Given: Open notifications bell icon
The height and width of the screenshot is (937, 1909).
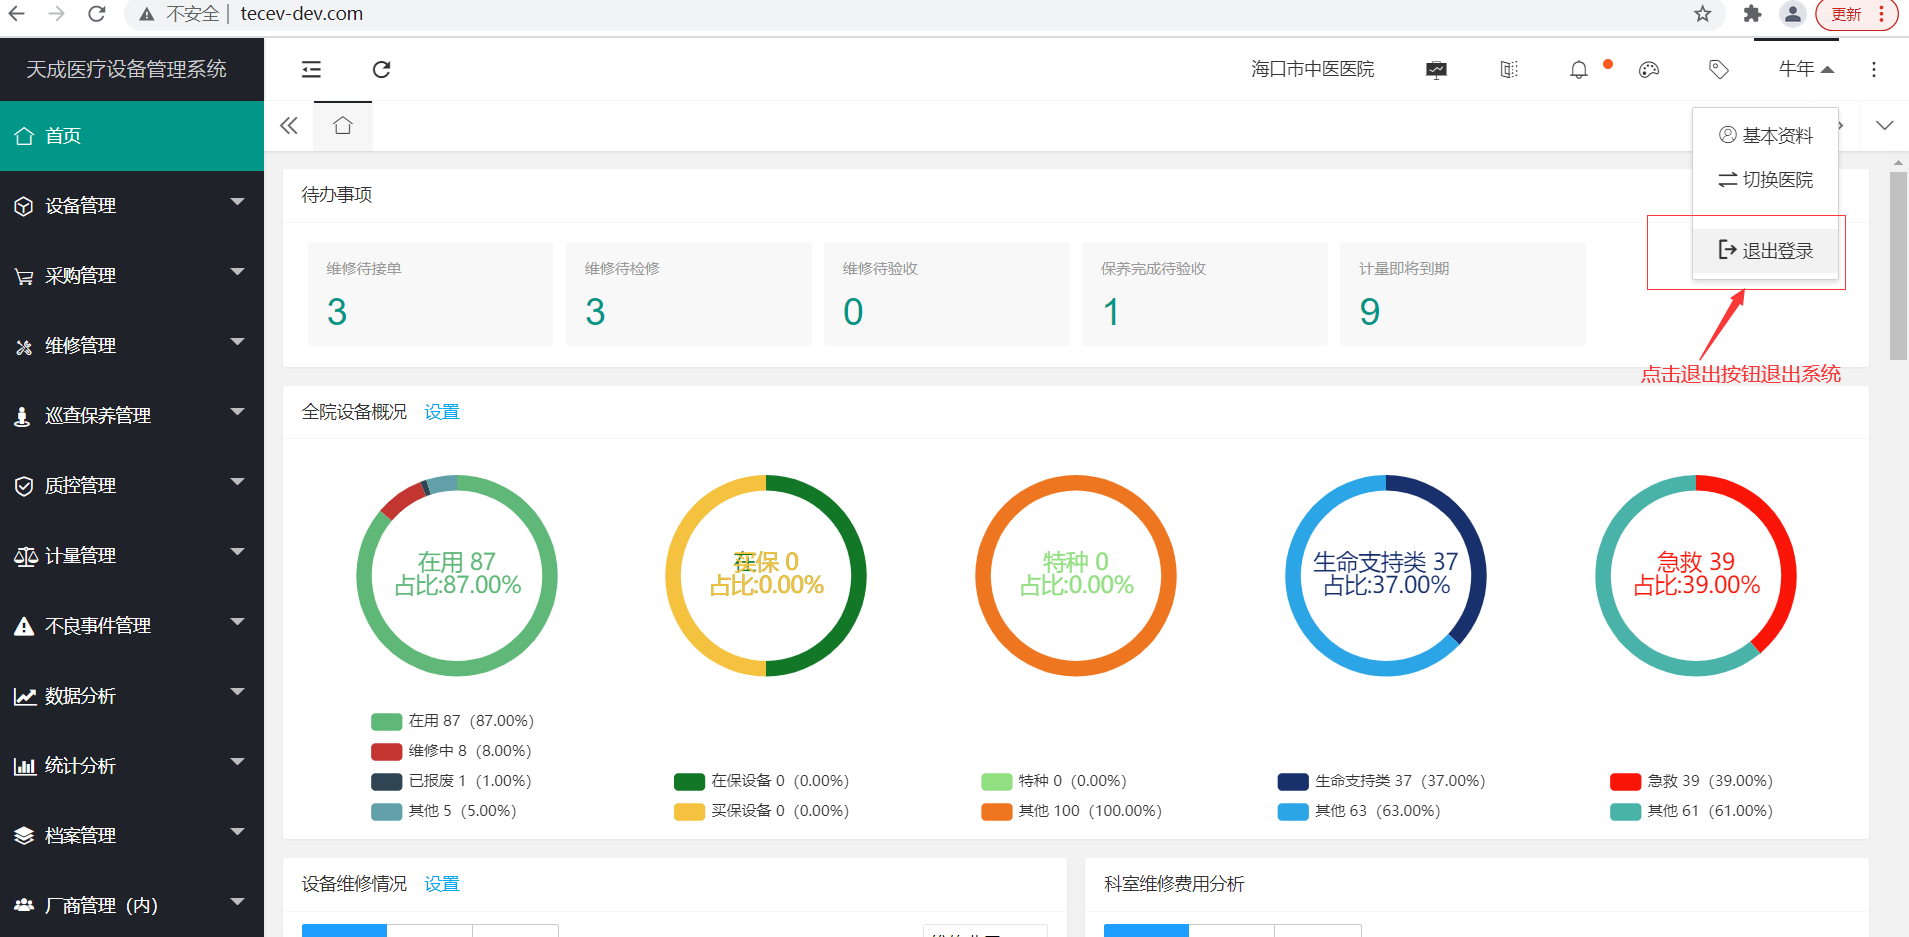Looking at the screenshot, I should pyautogui.click(x=1579, y=69).
